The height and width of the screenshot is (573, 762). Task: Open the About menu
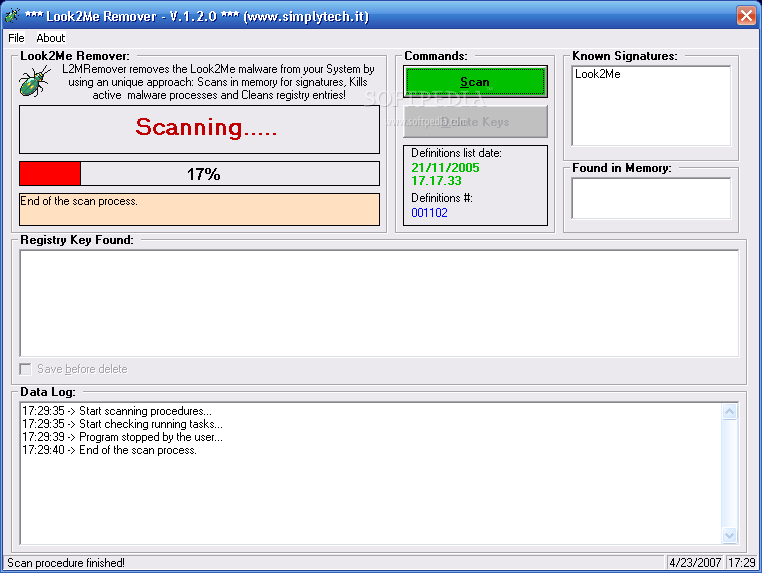click(51, 38)
